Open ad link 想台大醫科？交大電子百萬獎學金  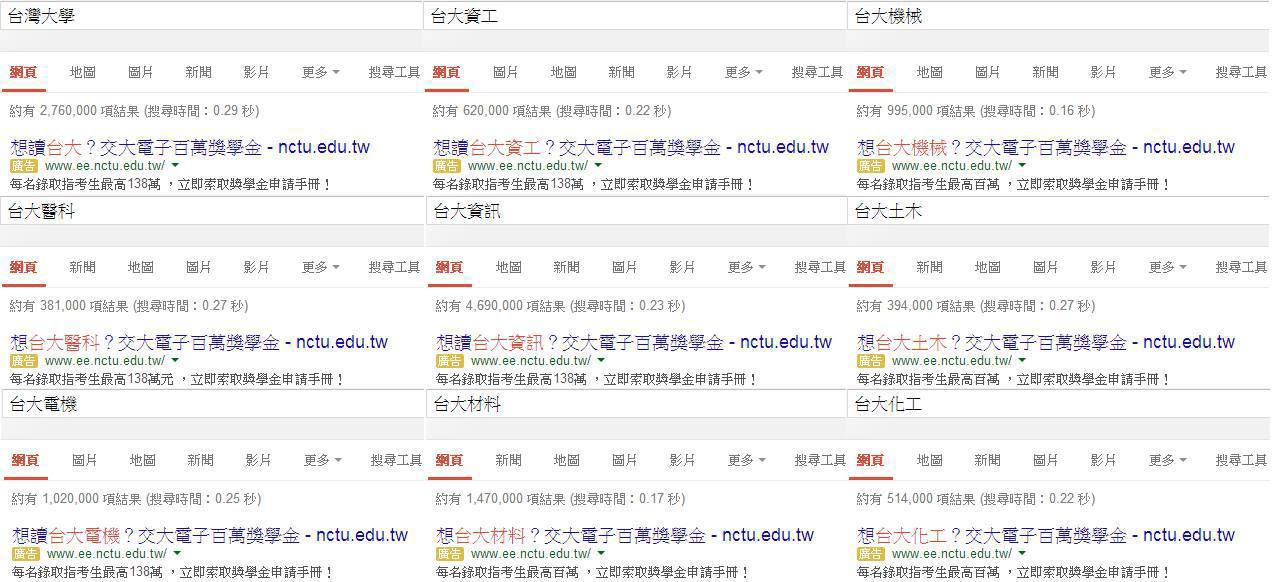199,342
